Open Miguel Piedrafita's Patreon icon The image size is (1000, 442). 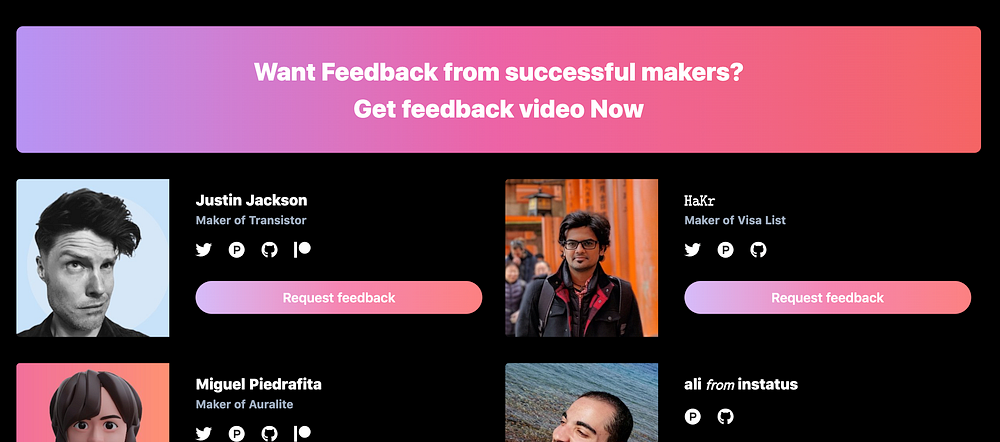tap(302, 434)
